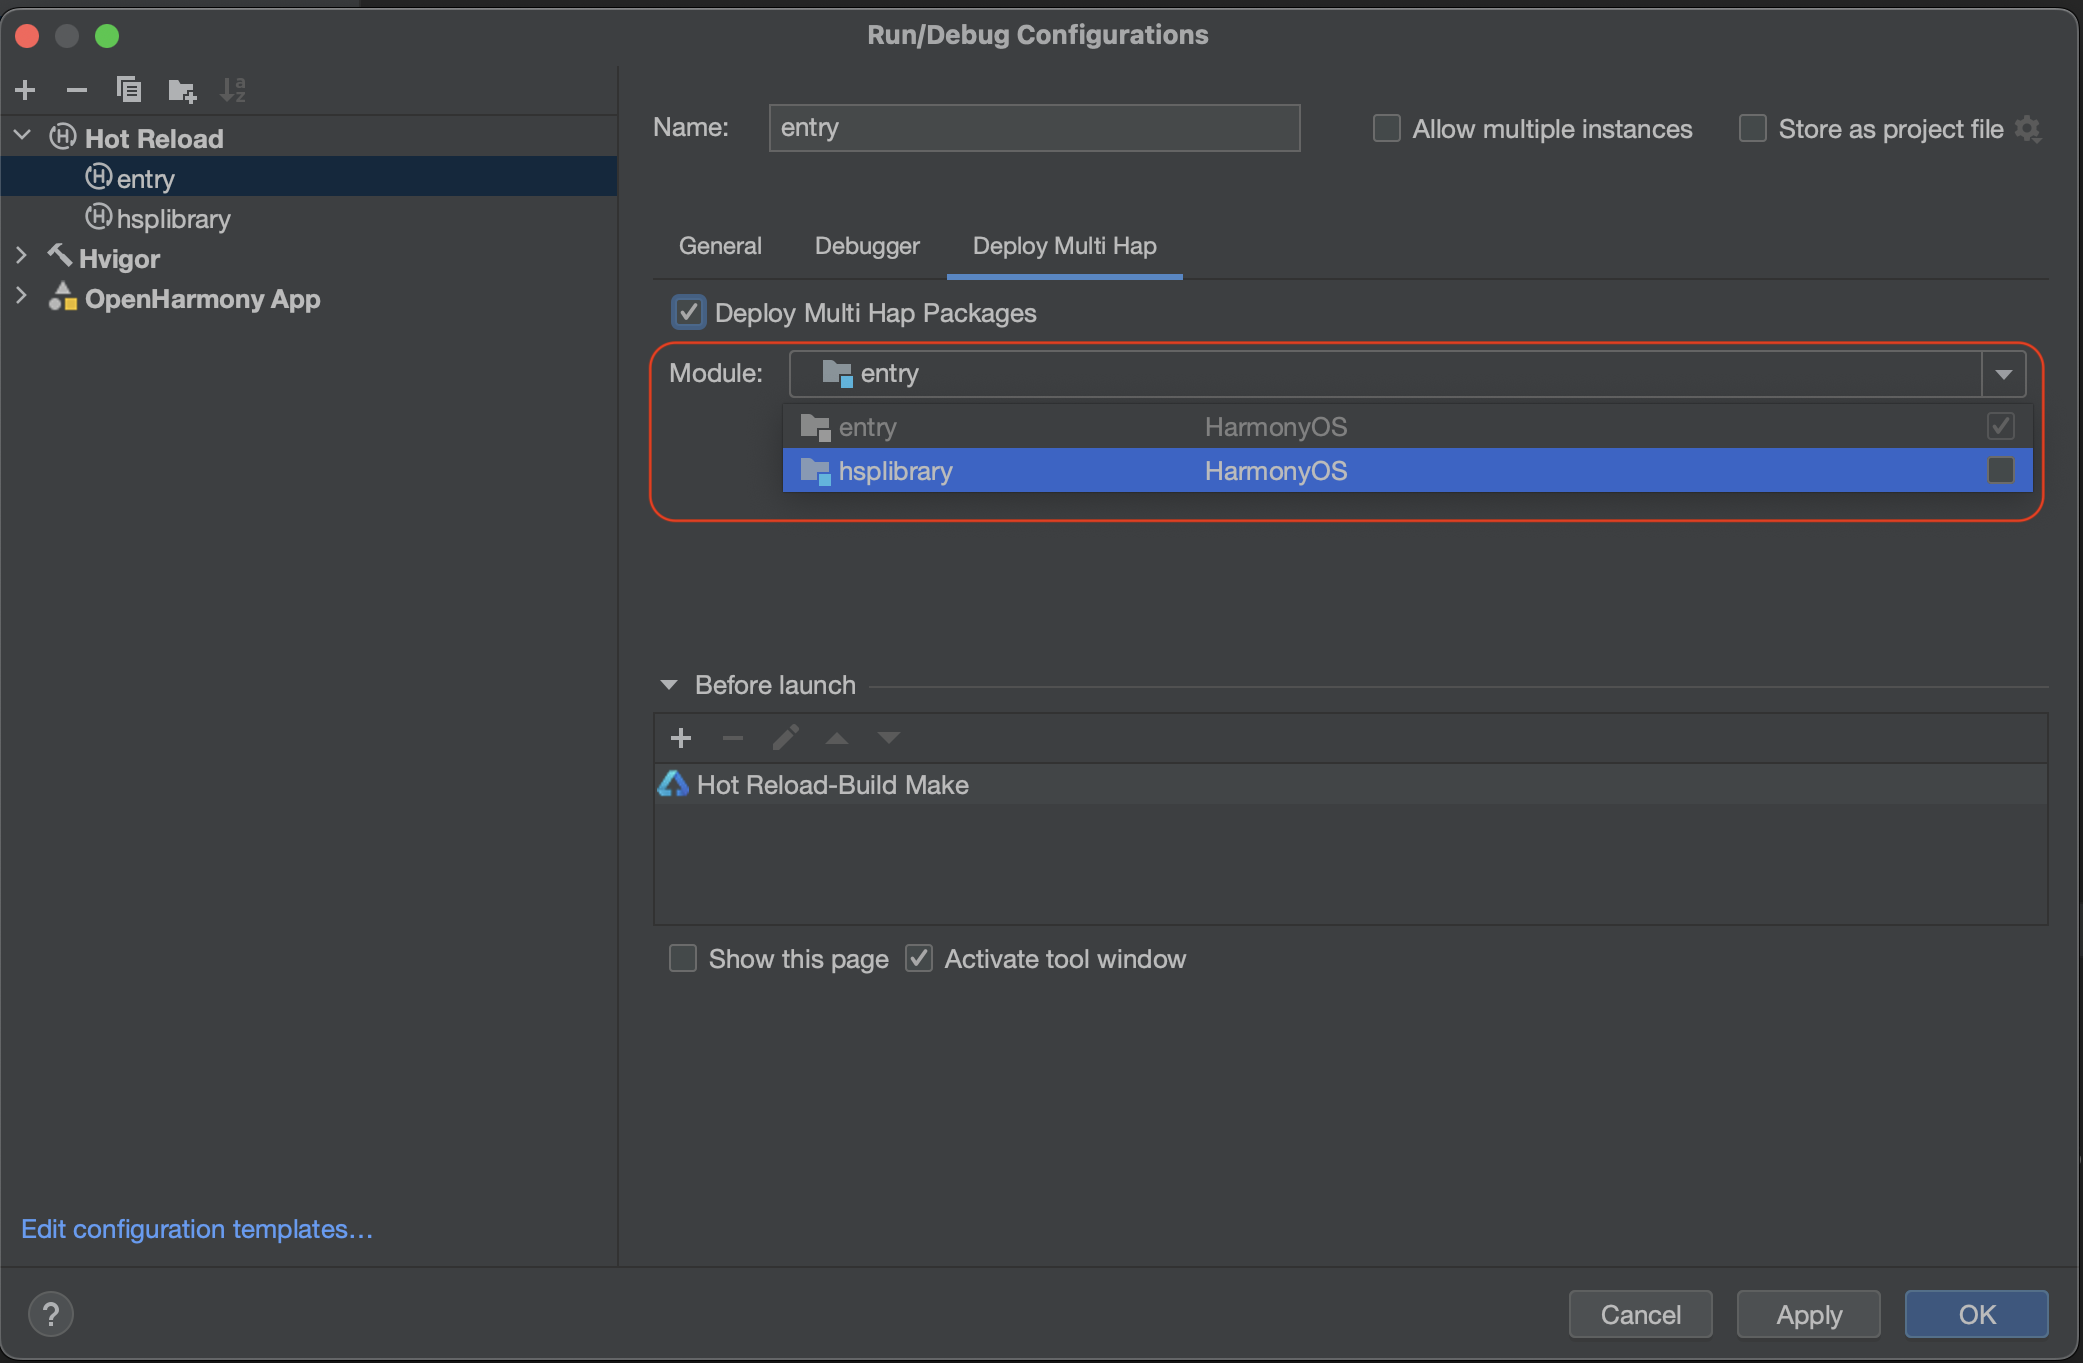The height and width of the screenshot is (1363, 2083).
Task: Enable Allow multiple instances checkbox
Action: click(x=1386, y=129)
